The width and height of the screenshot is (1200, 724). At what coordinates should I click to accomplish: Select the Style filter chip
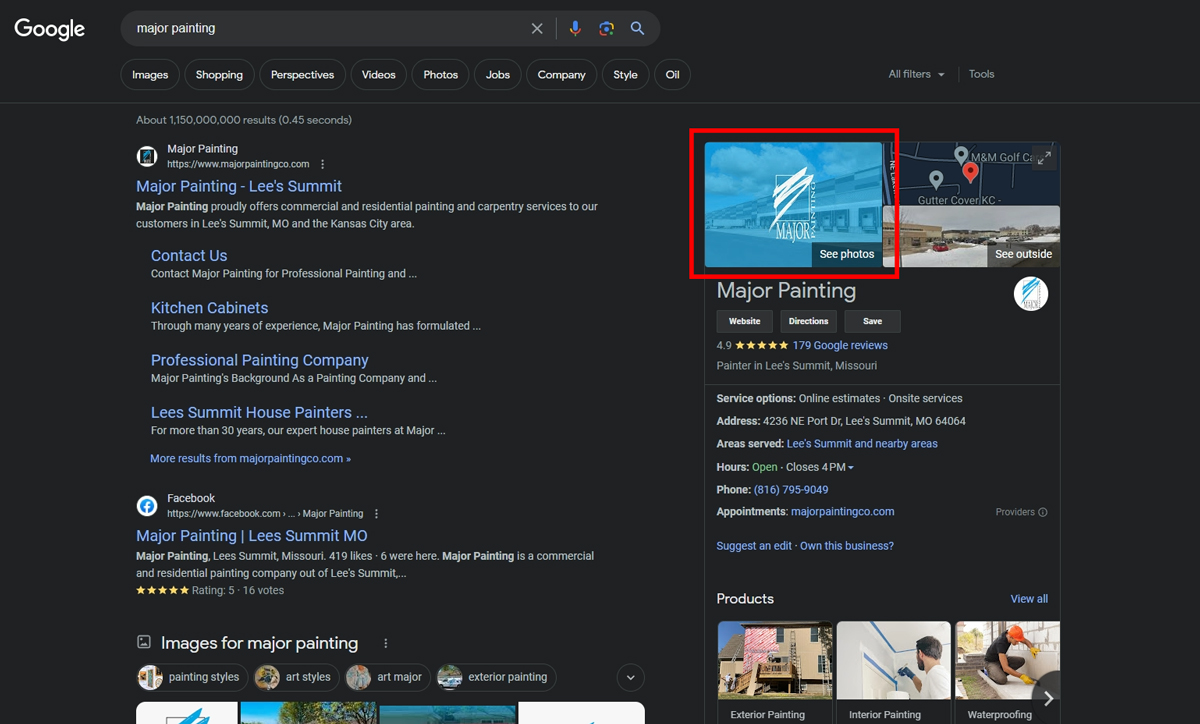pos(625,75)
